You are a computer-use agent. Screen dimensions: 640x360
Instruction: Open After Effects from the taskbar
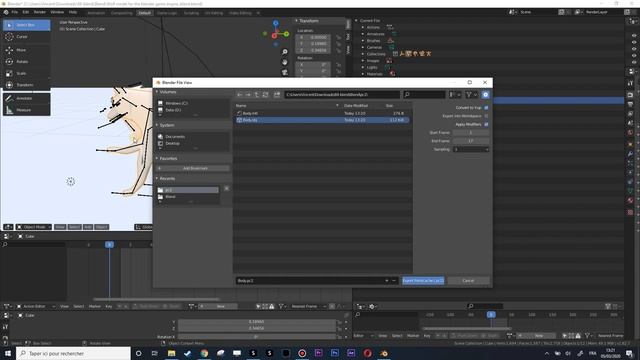click(x=351, y=353)
